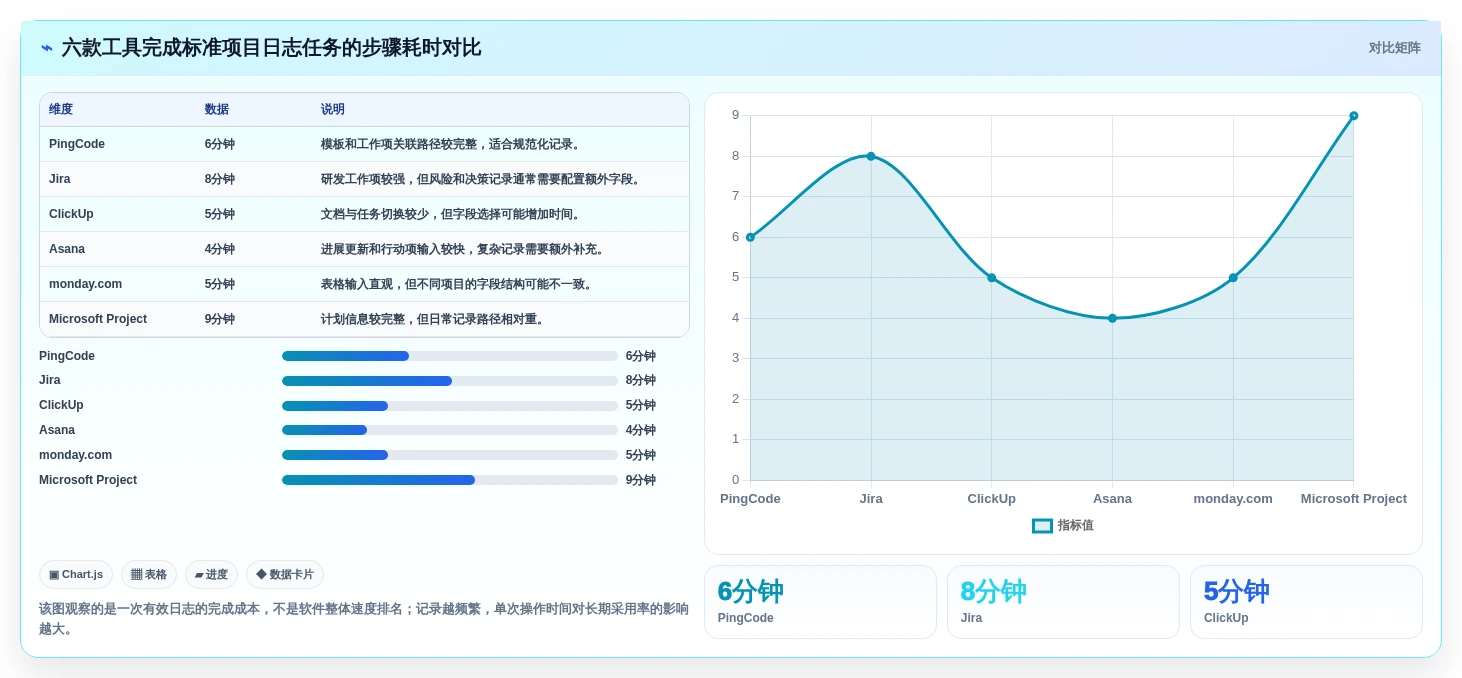The image size is (1462, 678).
Task: Click the ClickUp progress bar
Action: coord(450,406)
